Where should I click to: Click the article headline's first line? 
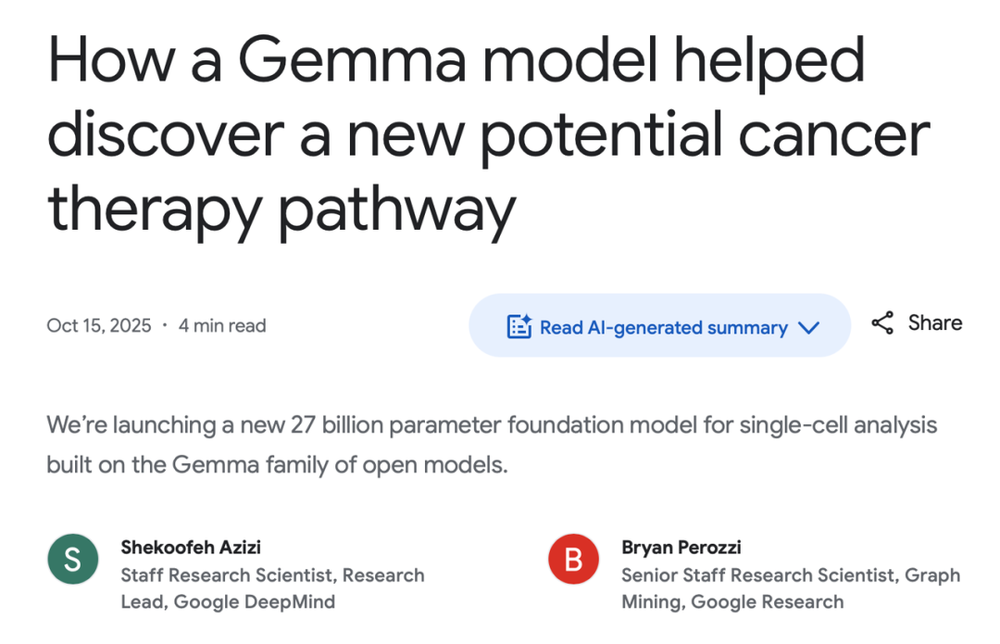point(455,62)
